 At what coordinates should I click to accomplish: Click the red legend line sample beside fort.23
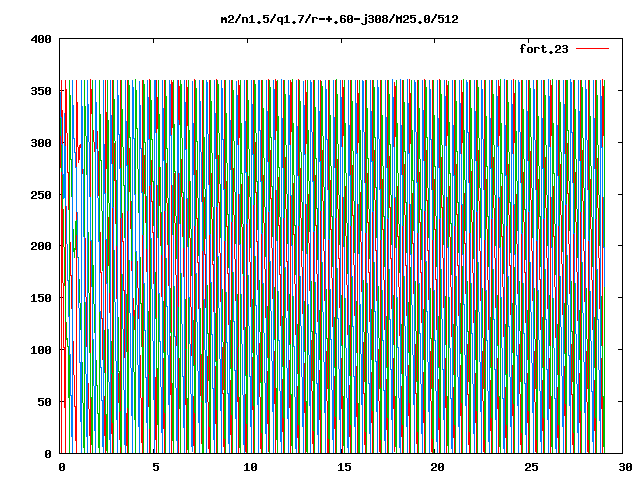[592, 49]
